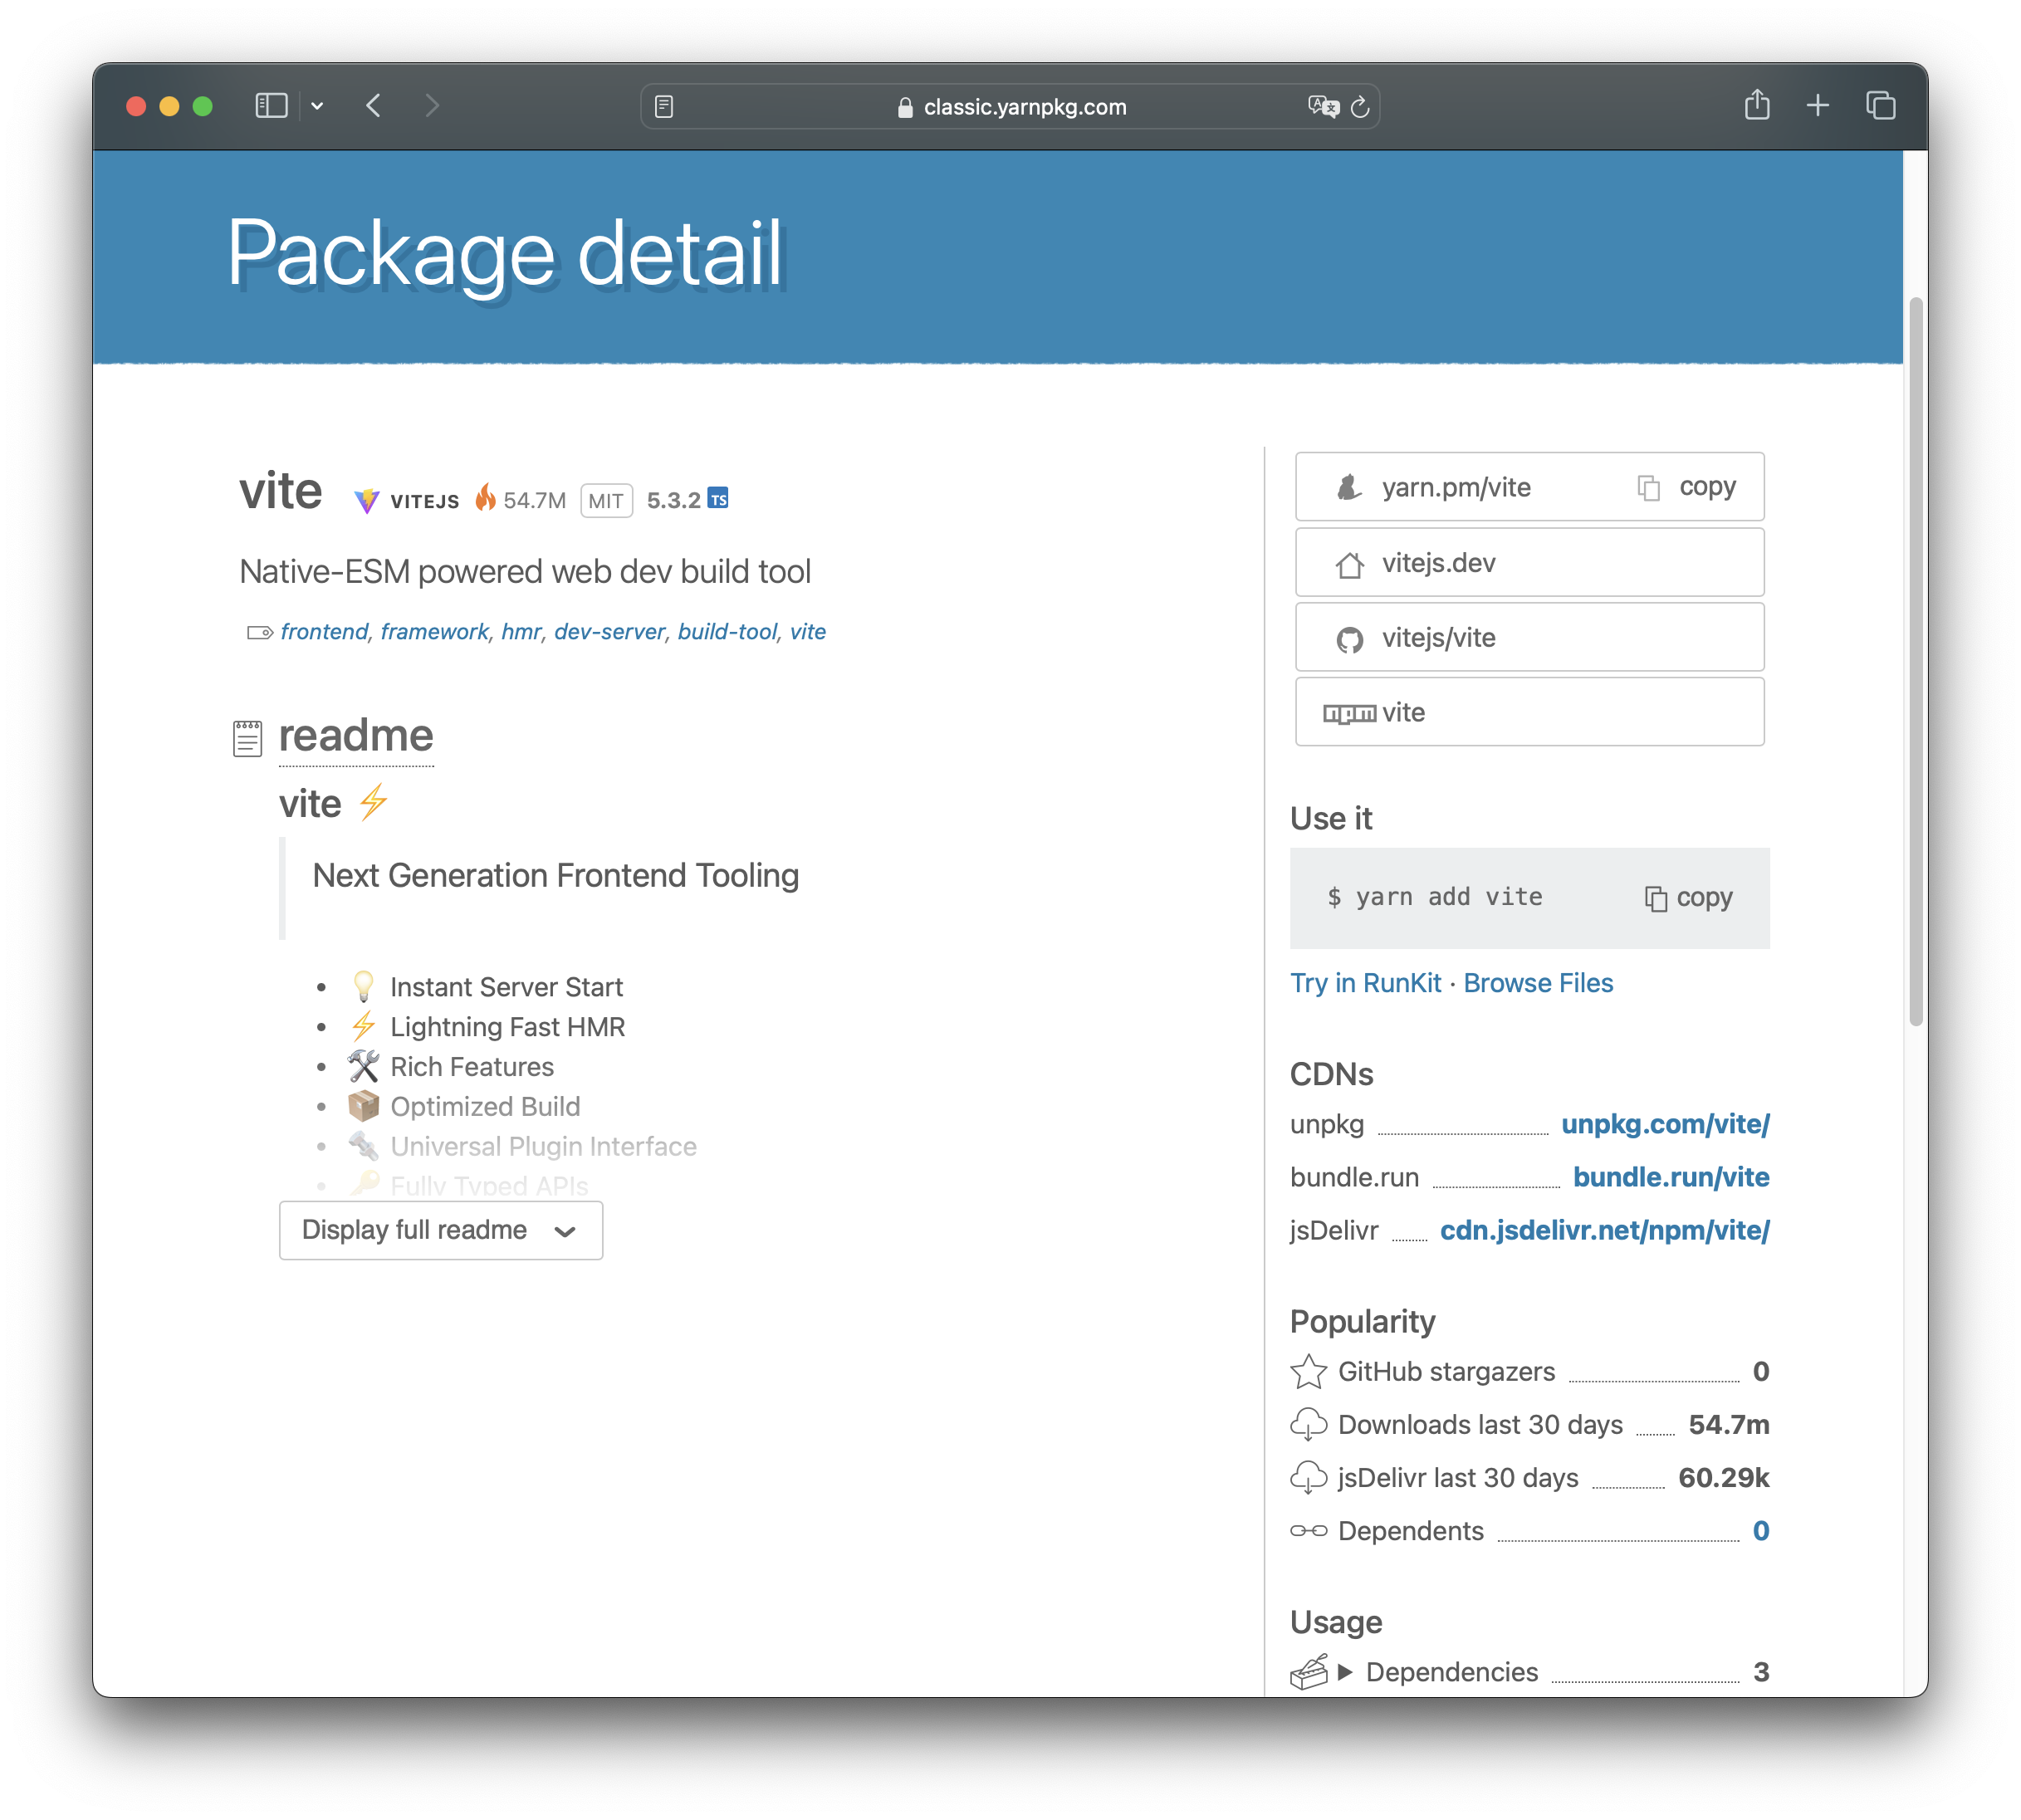Expand the Dependencies disclosure triangle
The height and width of the screenshot is (1820, 2021).
point(1345,1672)
